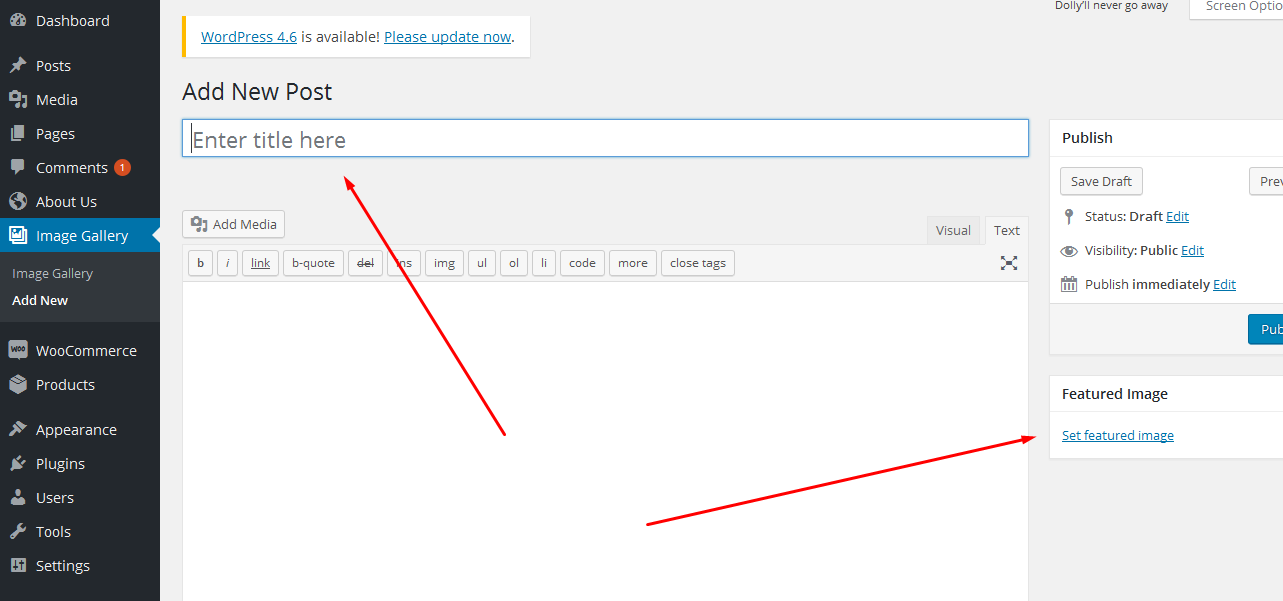The width and height of the screenshot is (1283, 601).
Task: Edit the Publish immediately schedule
Action: 1224,285
